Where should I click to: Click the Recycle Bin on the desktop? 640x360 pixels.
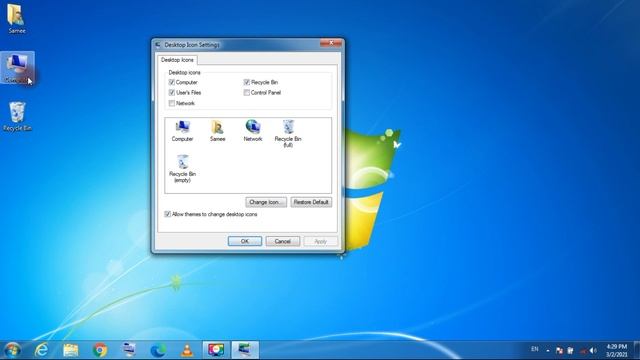(x=17, y=116)
